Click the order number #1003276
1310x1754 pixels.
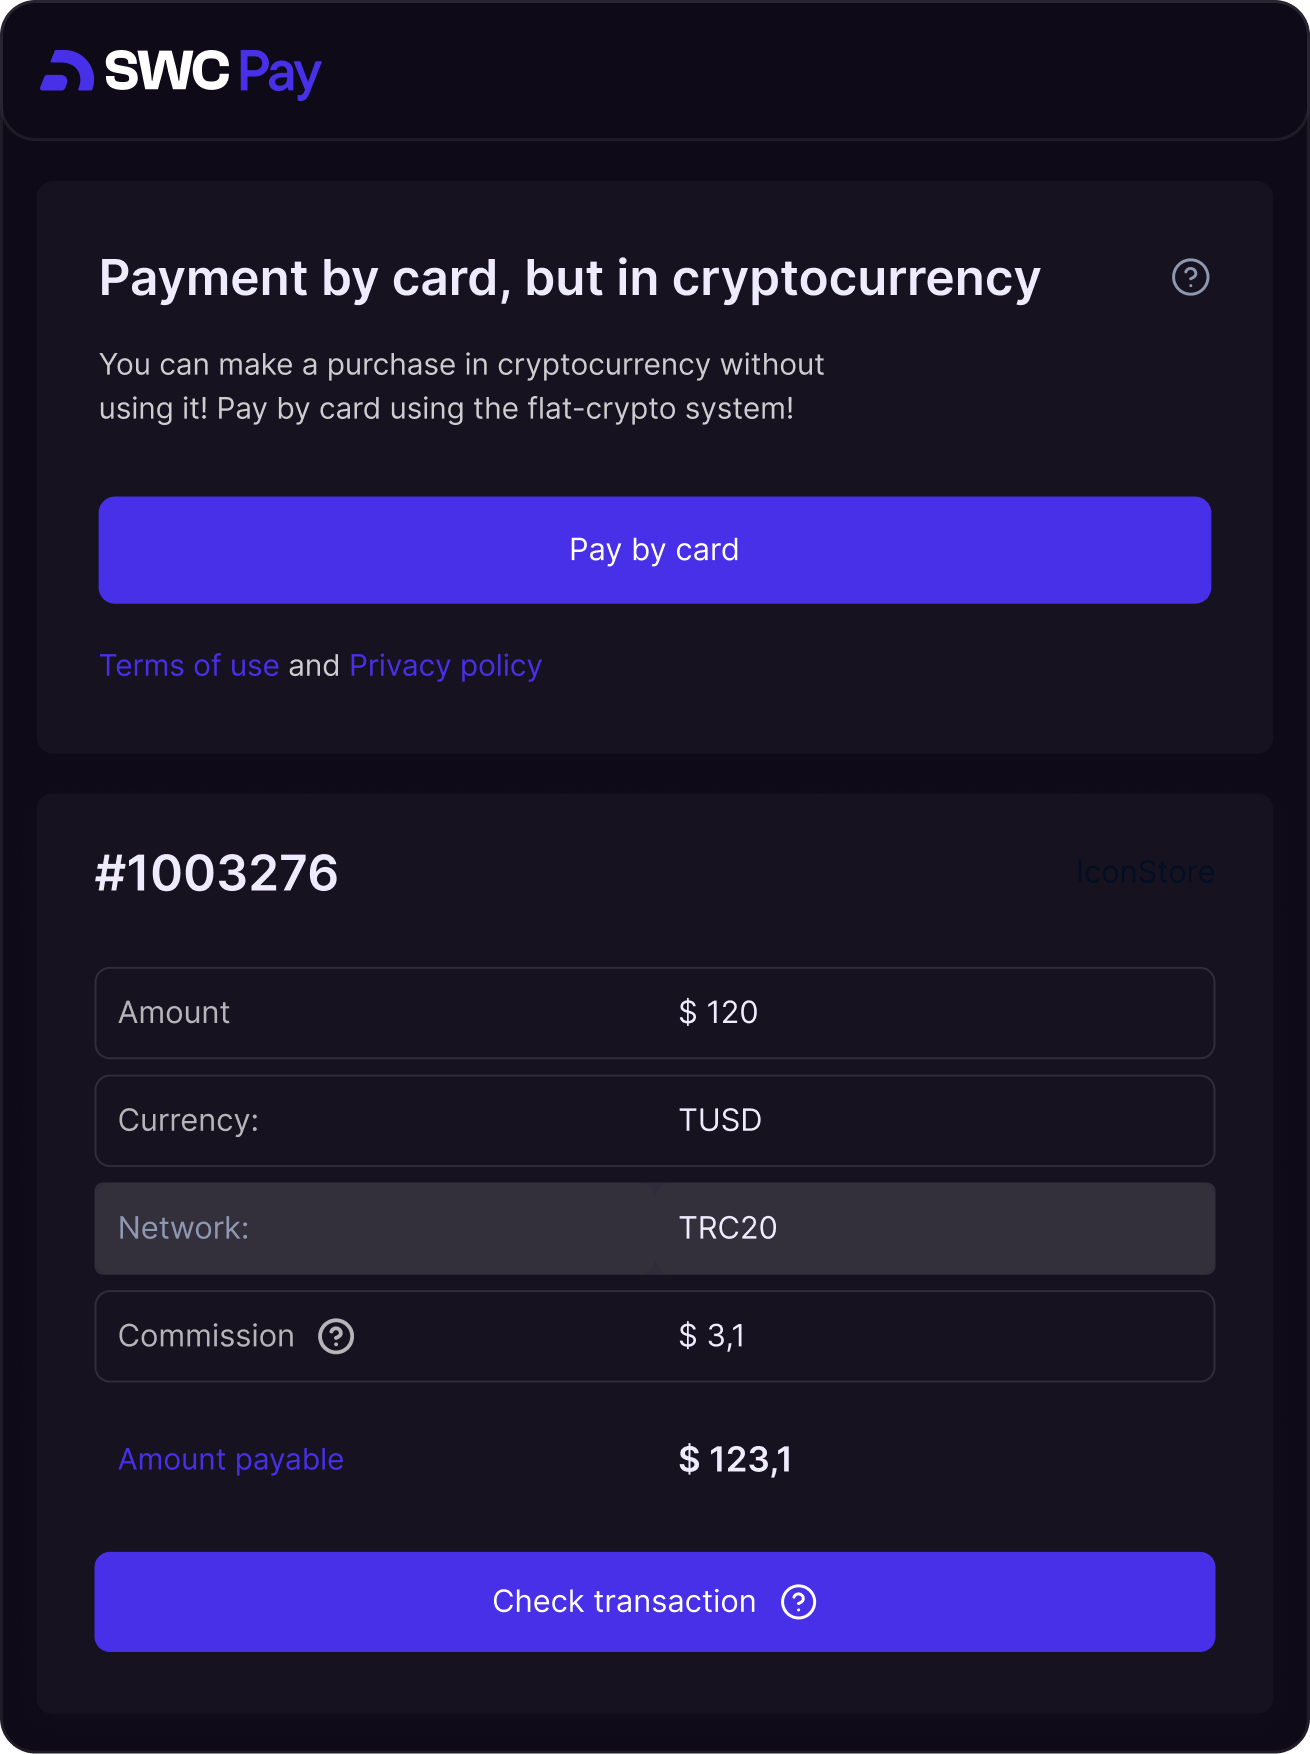tap(217, 873)
